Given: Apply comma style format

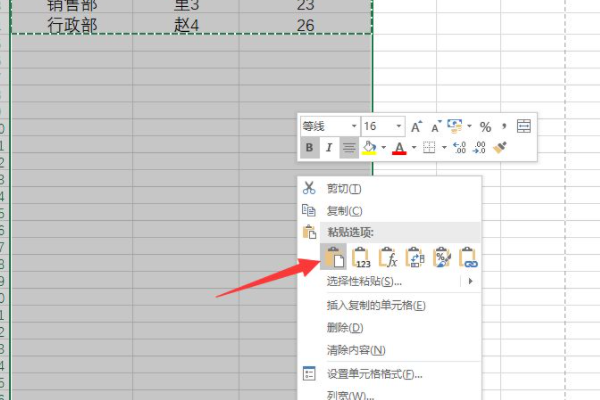Looking at the screenshot, I should pyautogui.click(x=504, y=126).
